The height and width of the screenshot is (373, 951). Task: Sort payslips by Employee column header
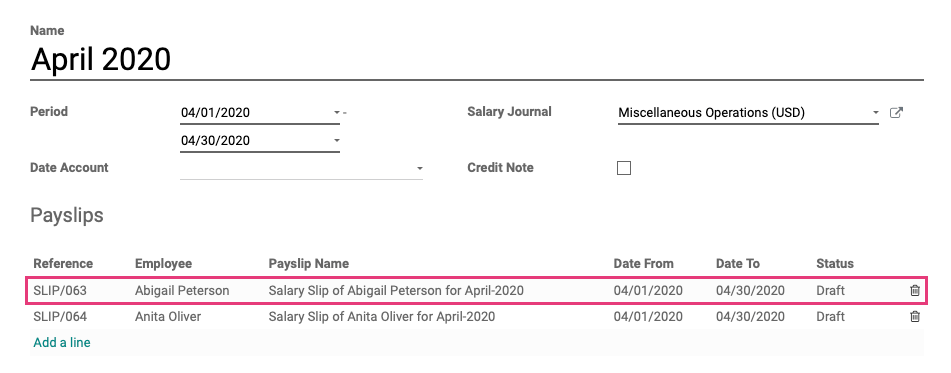[163, 264]
